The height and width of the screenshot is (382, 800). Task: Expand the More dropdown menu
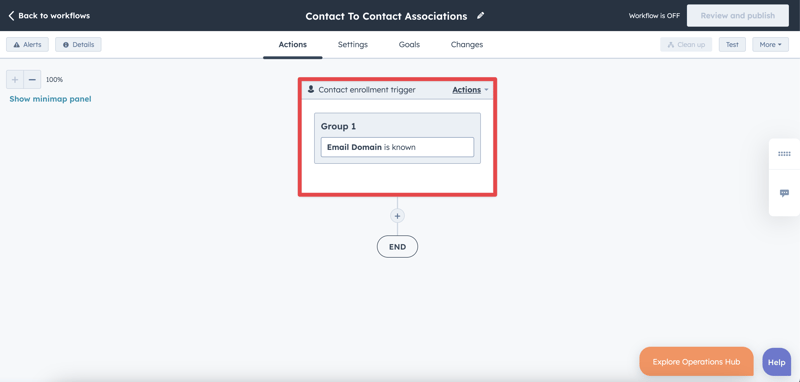pyautogui.click(x=770, y=44)
